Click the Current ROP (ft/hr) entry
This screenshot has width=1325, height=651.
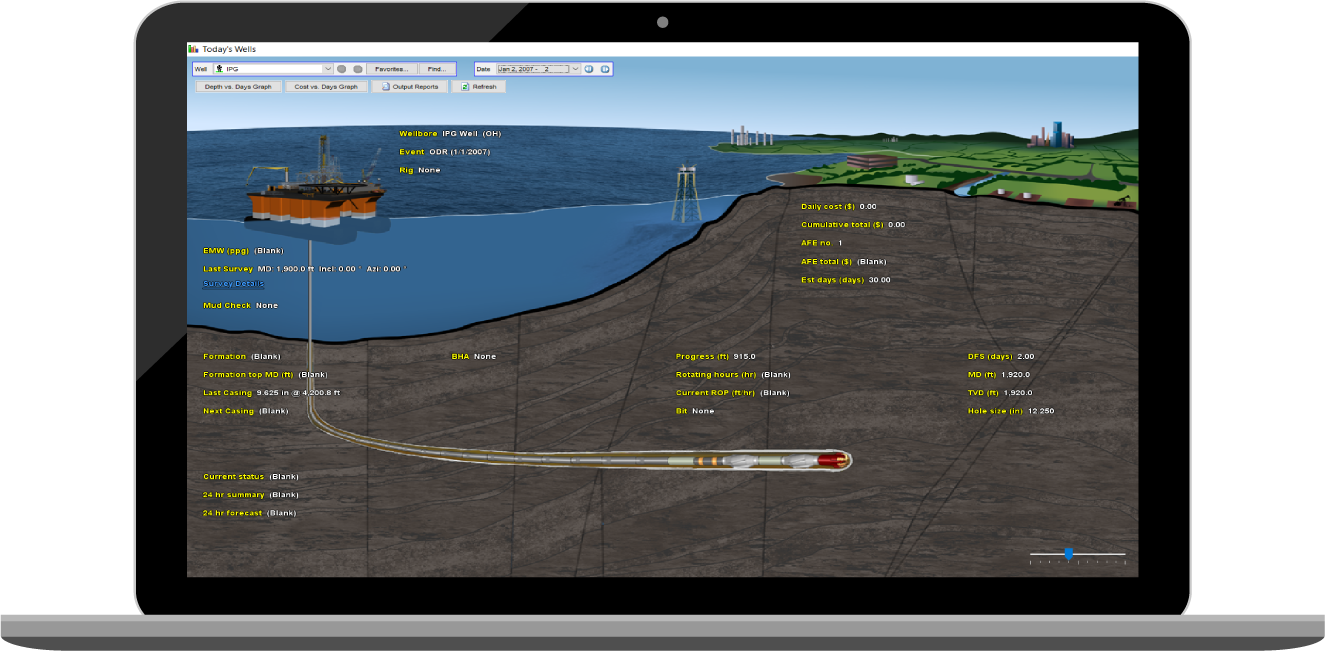732,393
